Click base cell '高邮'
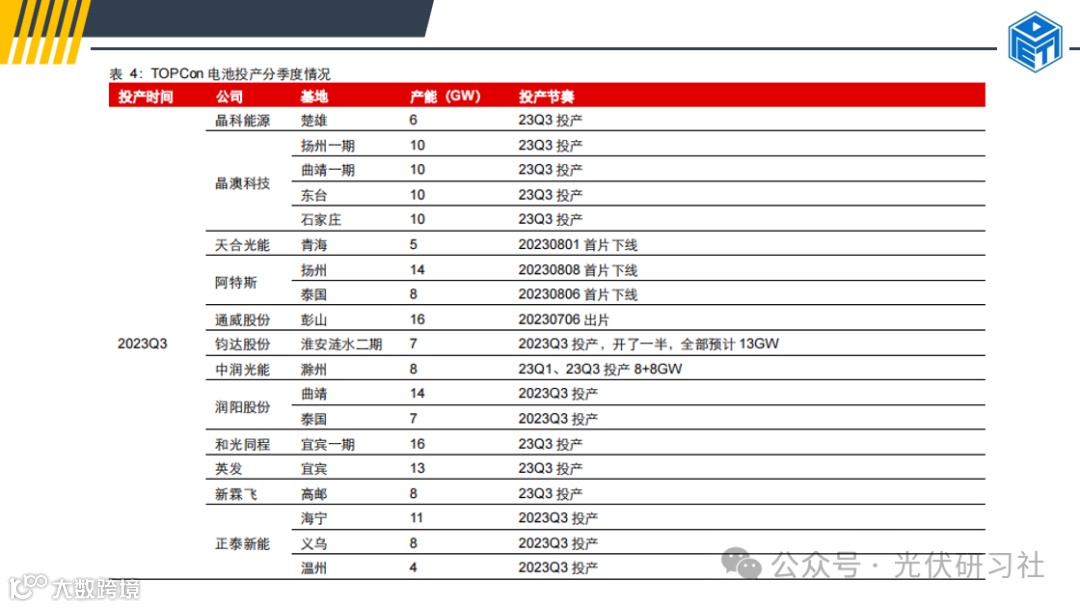Viewport: 1080px width, 608px height. click(x=313, y=494)
